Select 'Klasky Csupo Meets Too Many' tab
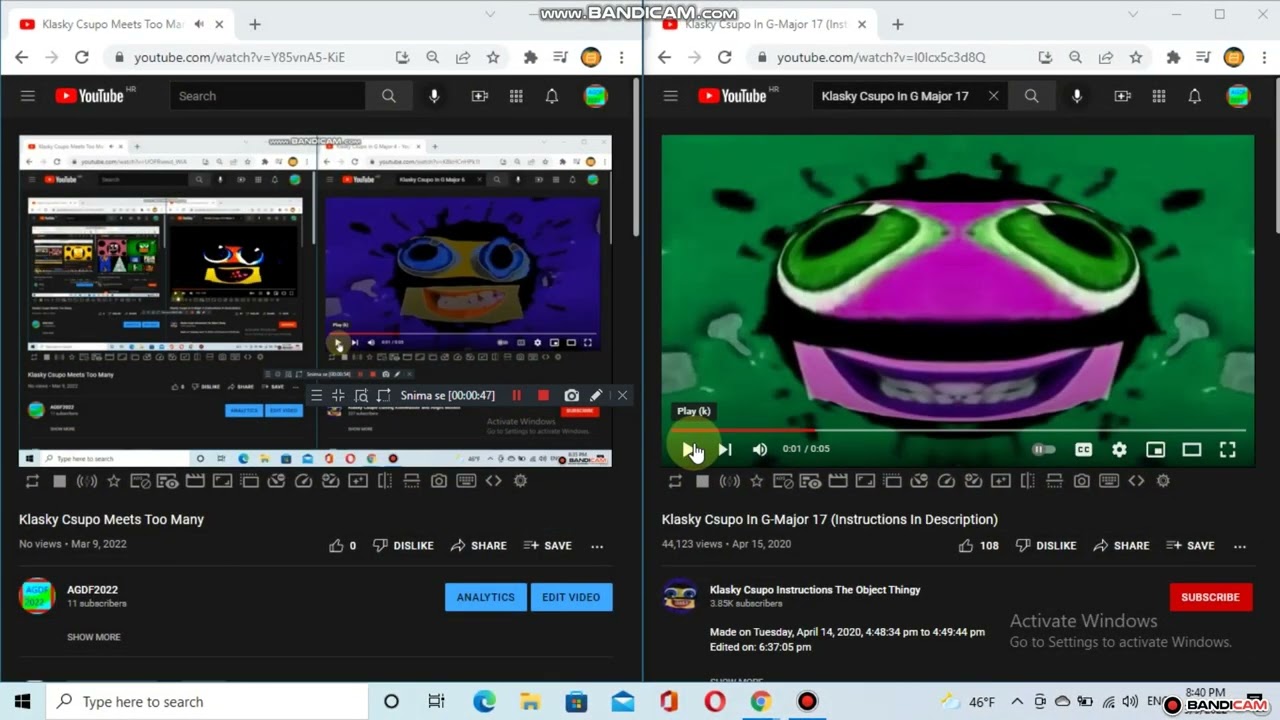This screenshot has height=720, width=1280. 112,24
